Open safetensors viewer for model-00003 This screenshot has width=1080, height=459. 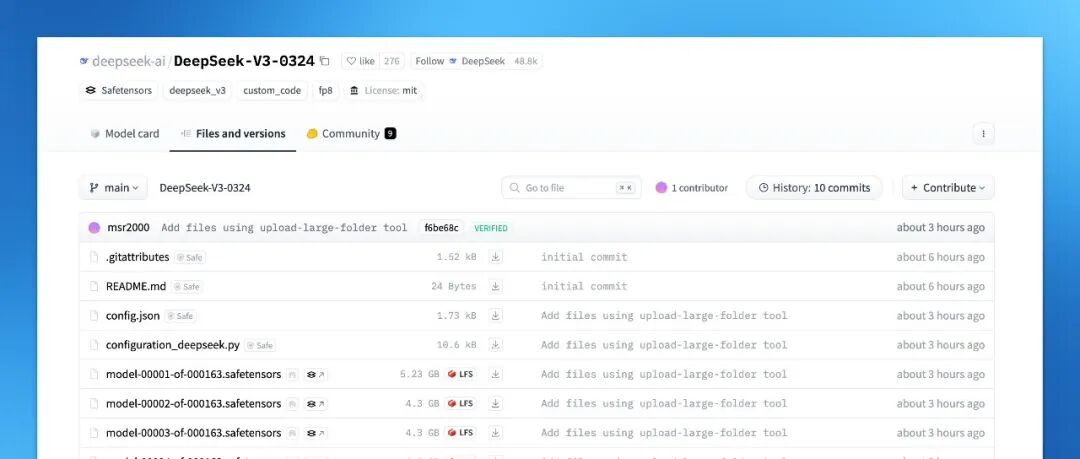(316, 434)
